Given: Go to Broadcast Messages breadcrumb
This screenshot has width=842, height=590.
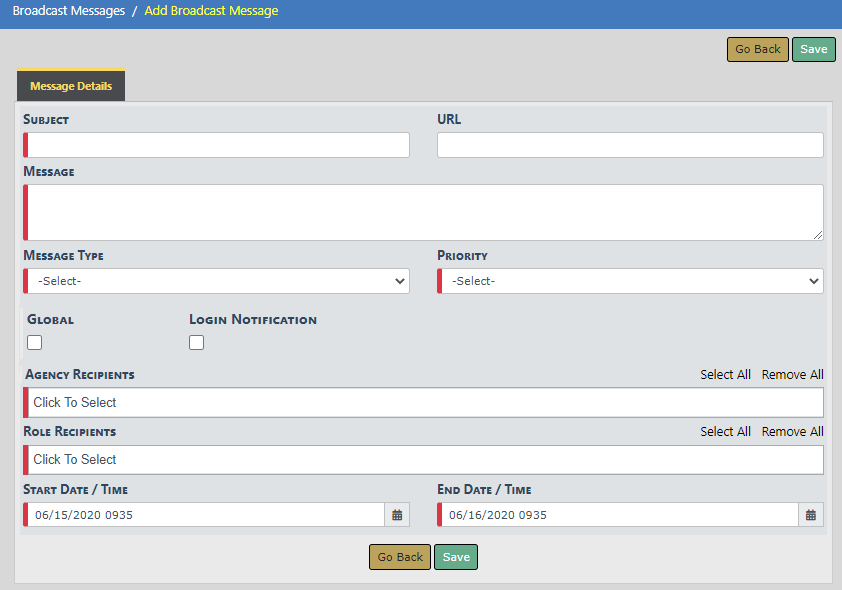Looking at the screenshot, I should click(x=69, y=11).
